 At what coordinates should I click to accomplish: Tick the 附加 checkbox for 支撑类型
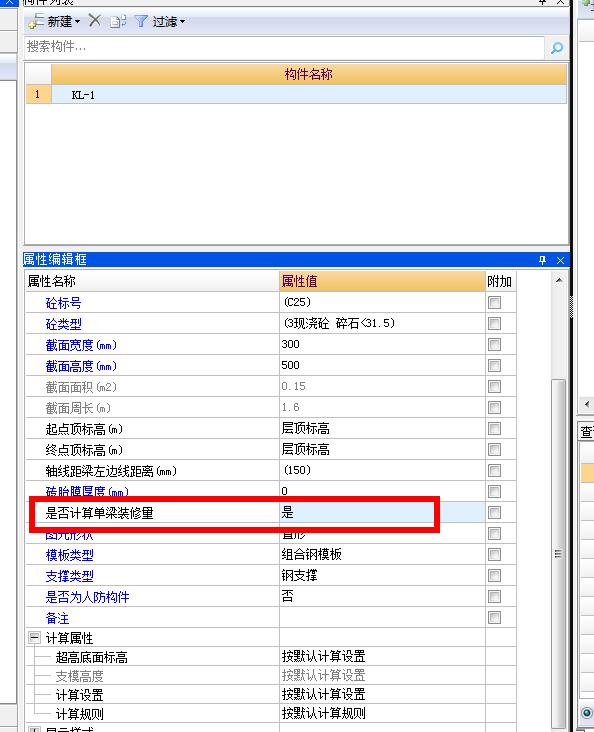click(x=495, y=576)
